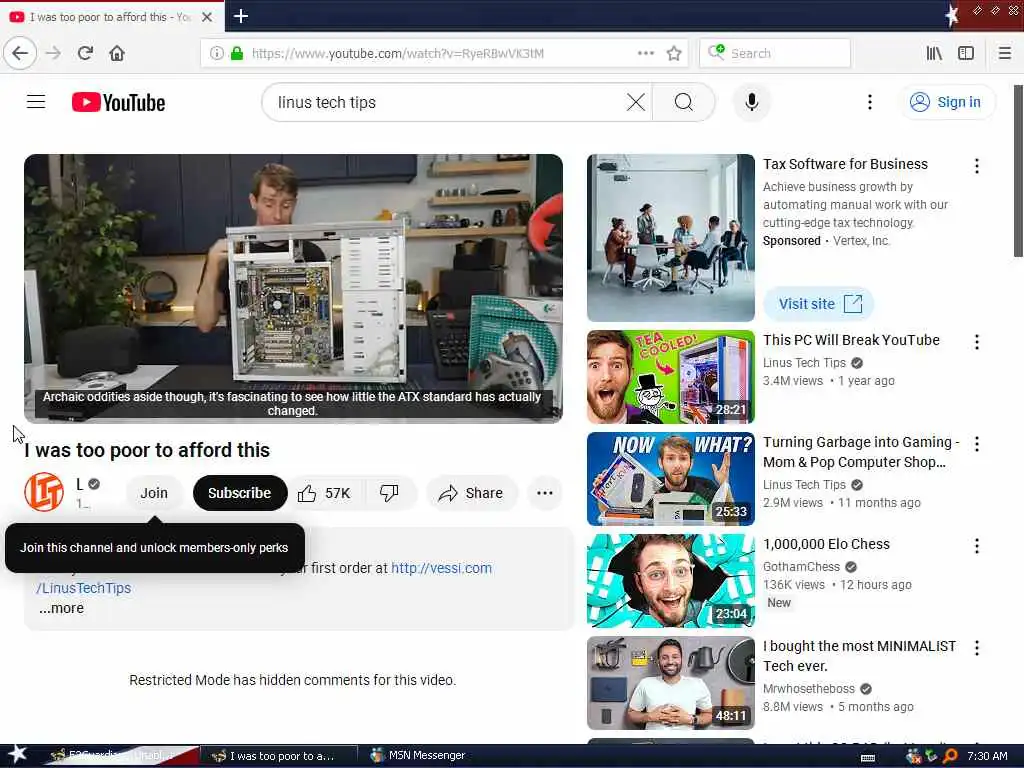Show site information icon in address bar
Screen dimensions: 1024x768
216,53
